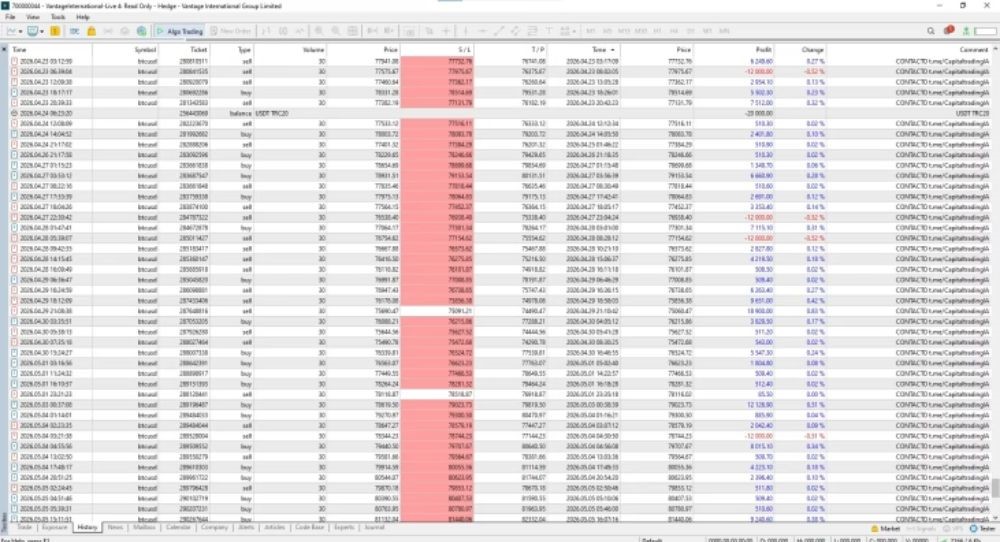Click the toolbar search input box
The width and height of the screenshot is (1000, 542).
[985, 31]
